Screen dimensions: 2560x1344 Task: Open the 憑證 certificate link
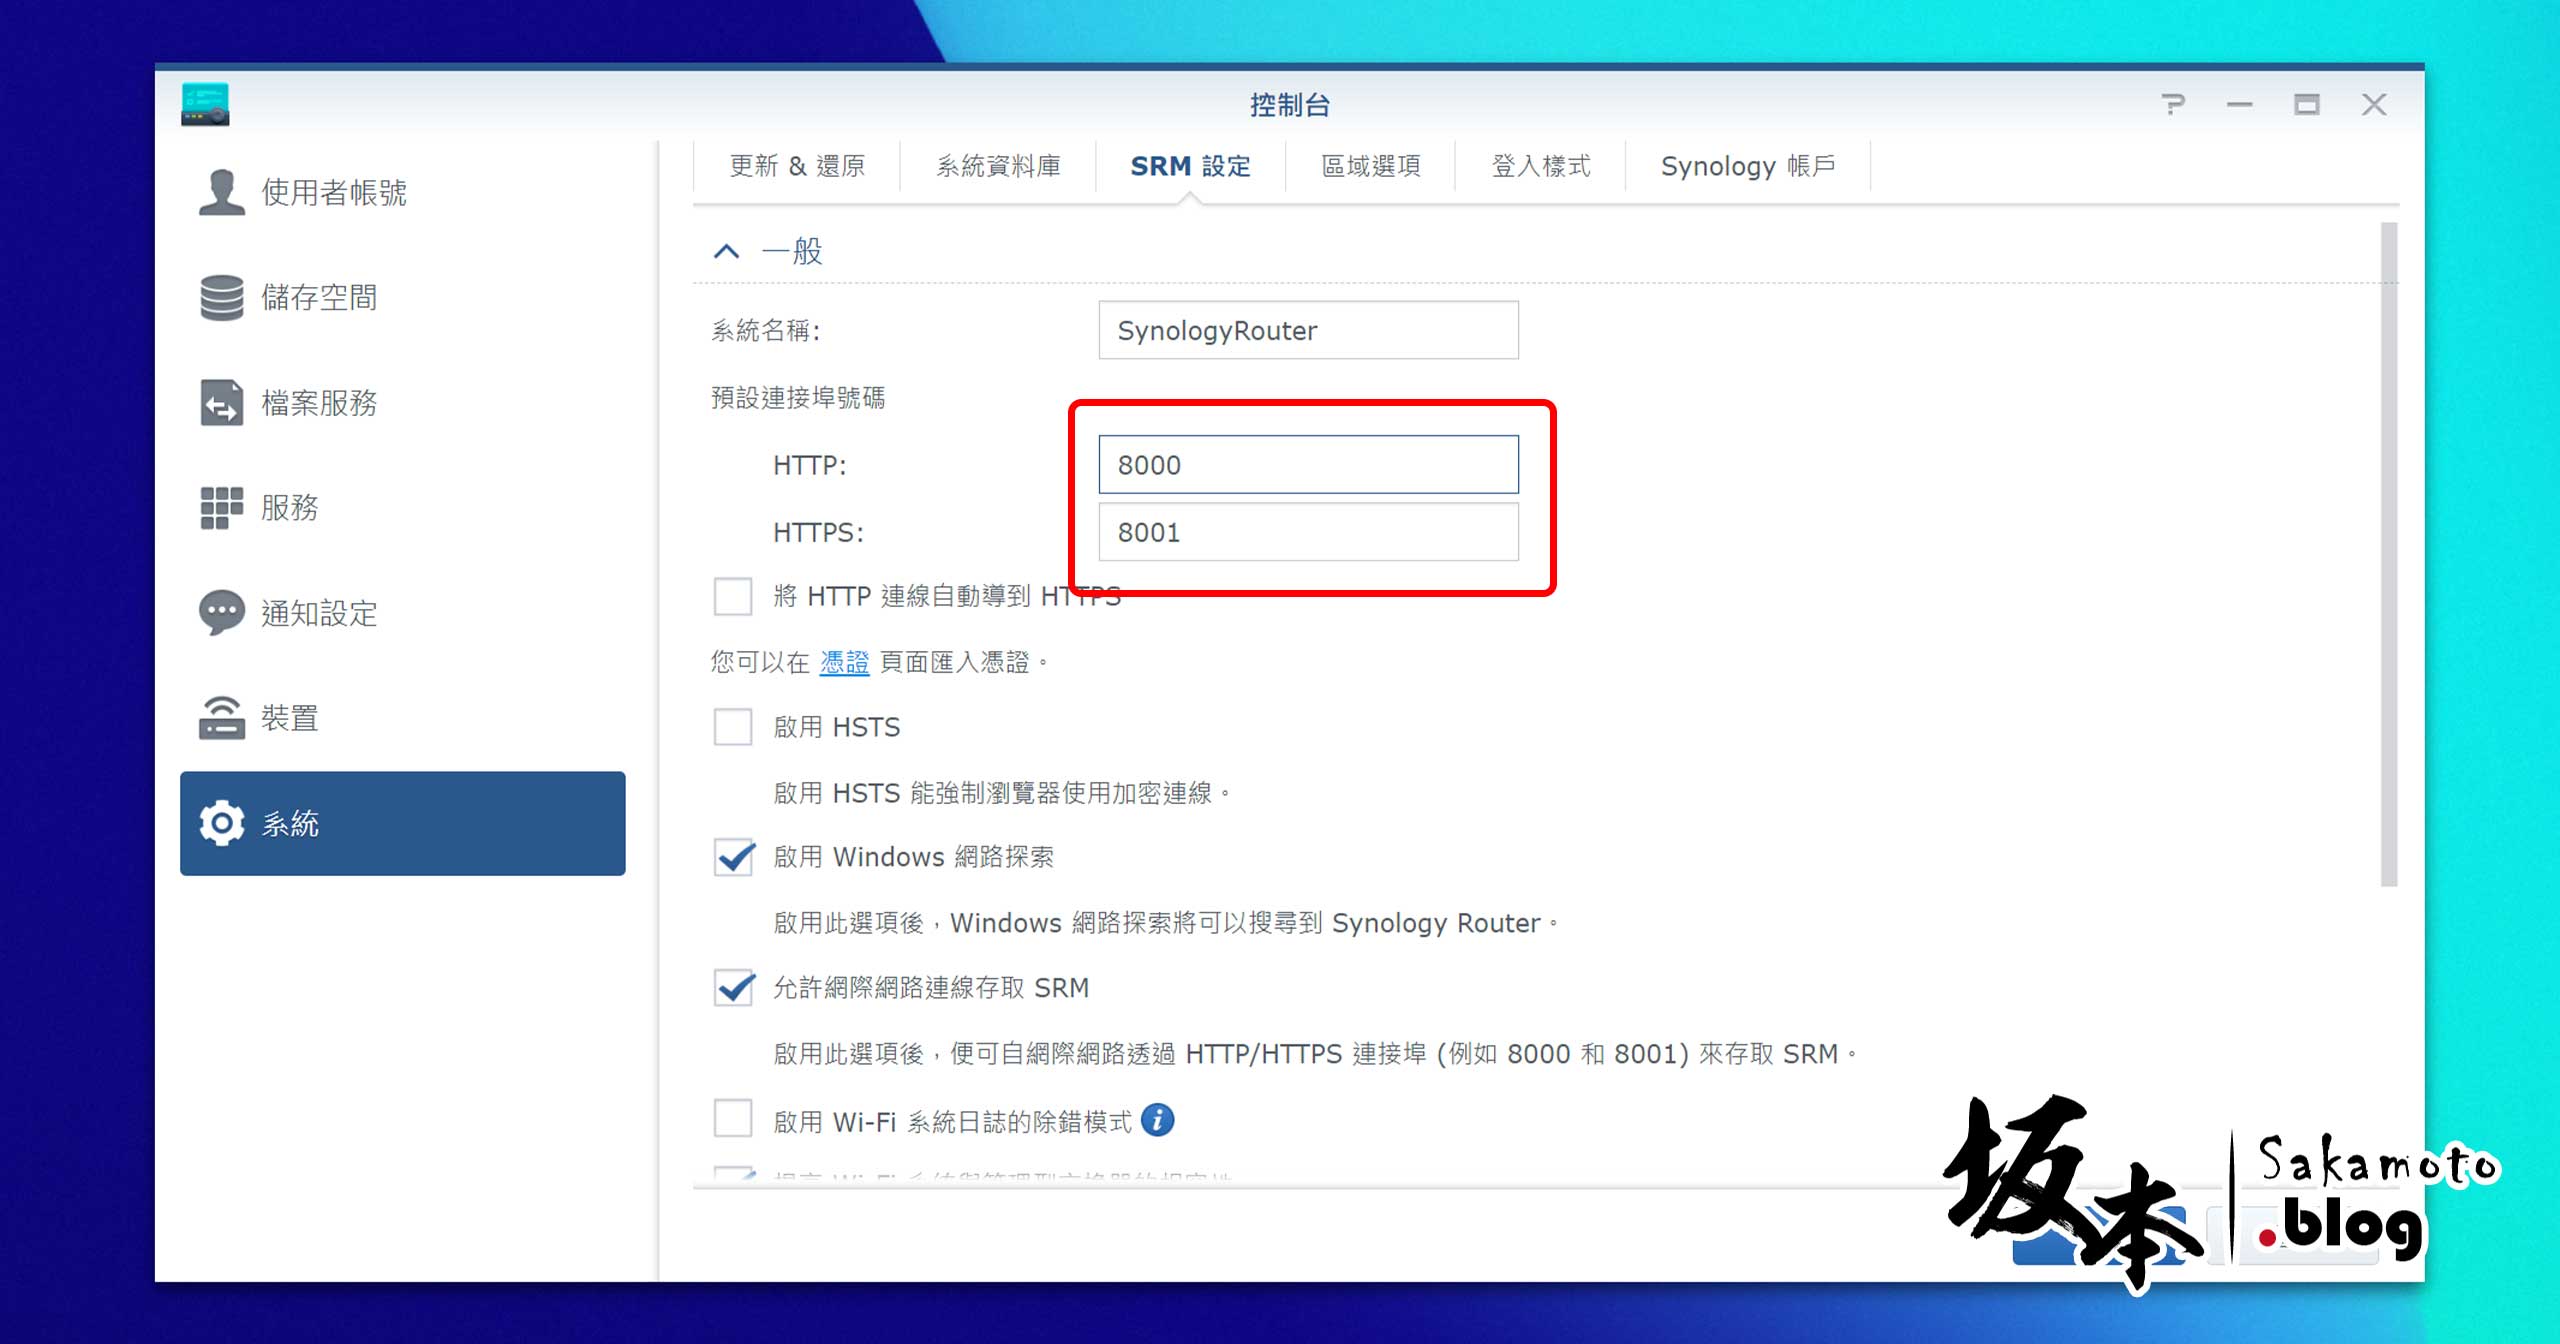click(x=844, y=662)
